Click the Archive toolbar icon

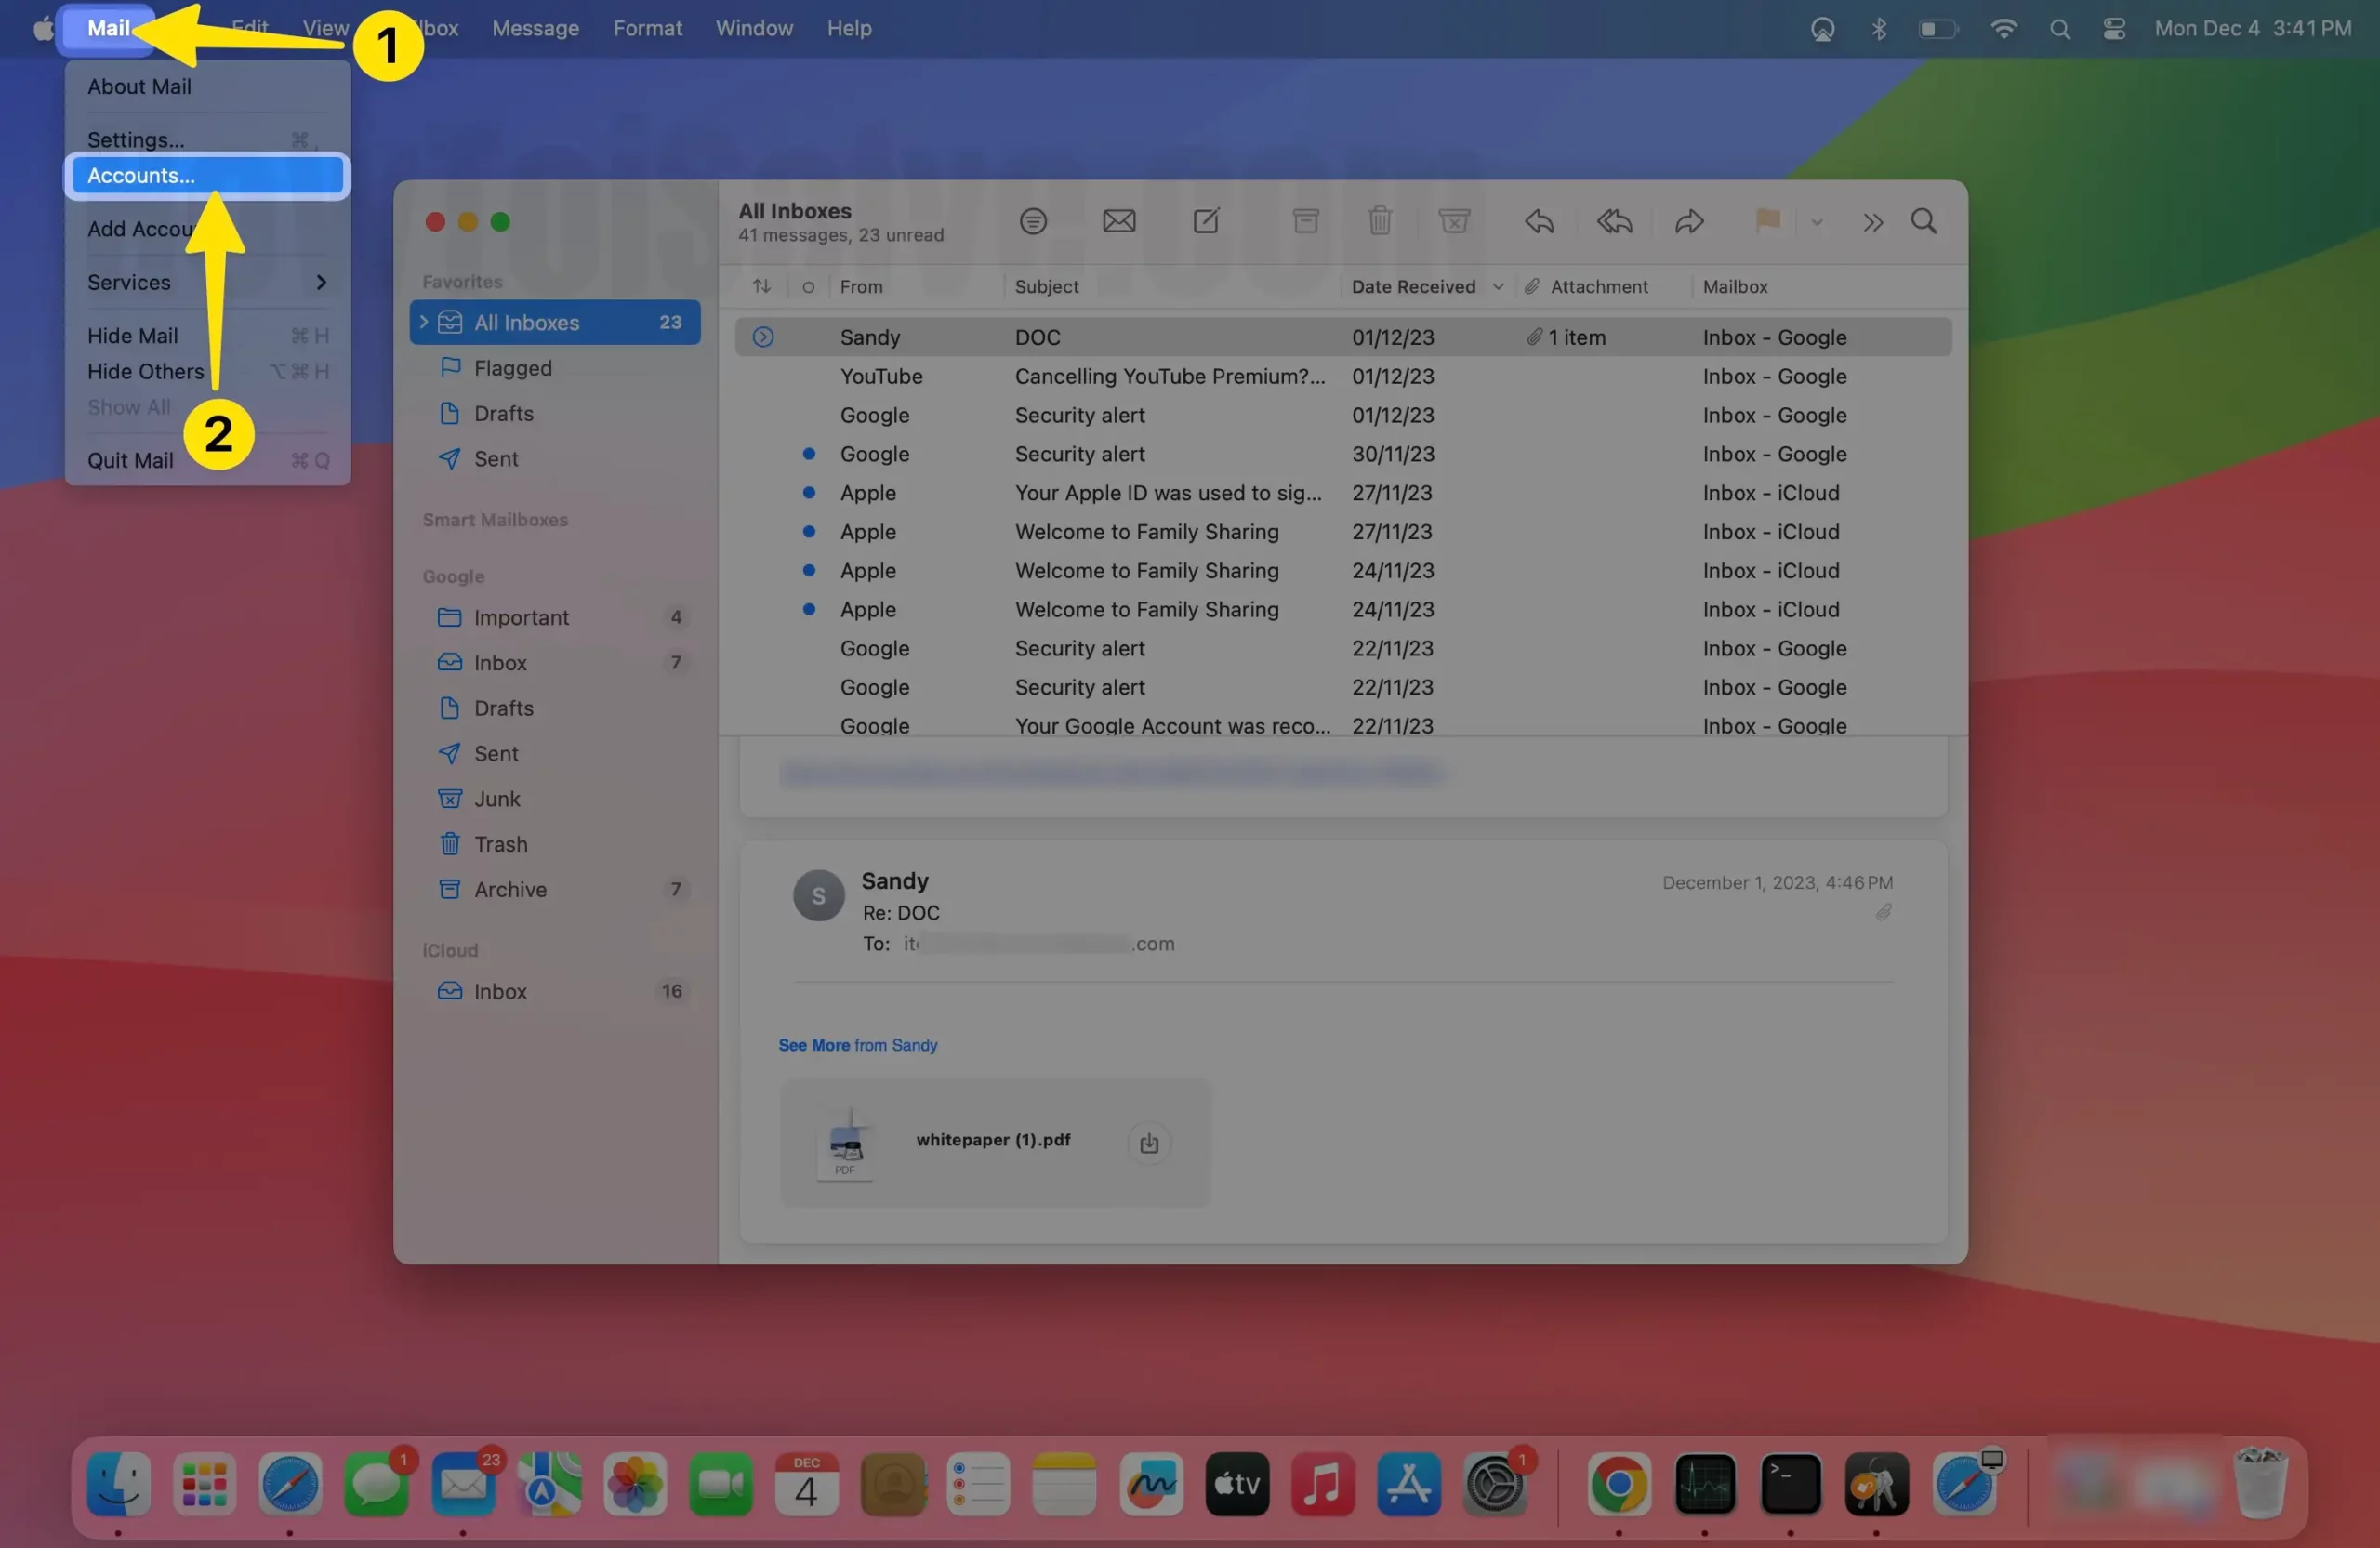pos(1305,221)
